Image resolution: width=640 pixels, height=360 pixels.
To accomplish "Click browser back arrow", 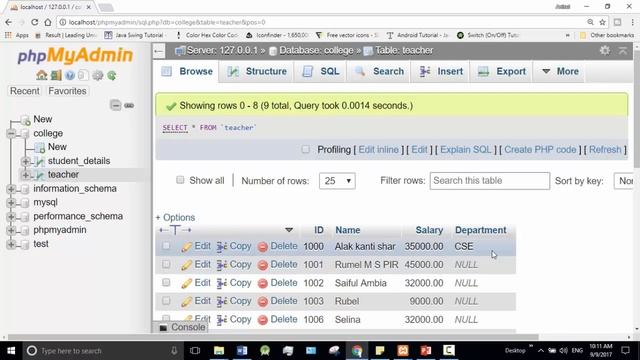I will point(9,22).
